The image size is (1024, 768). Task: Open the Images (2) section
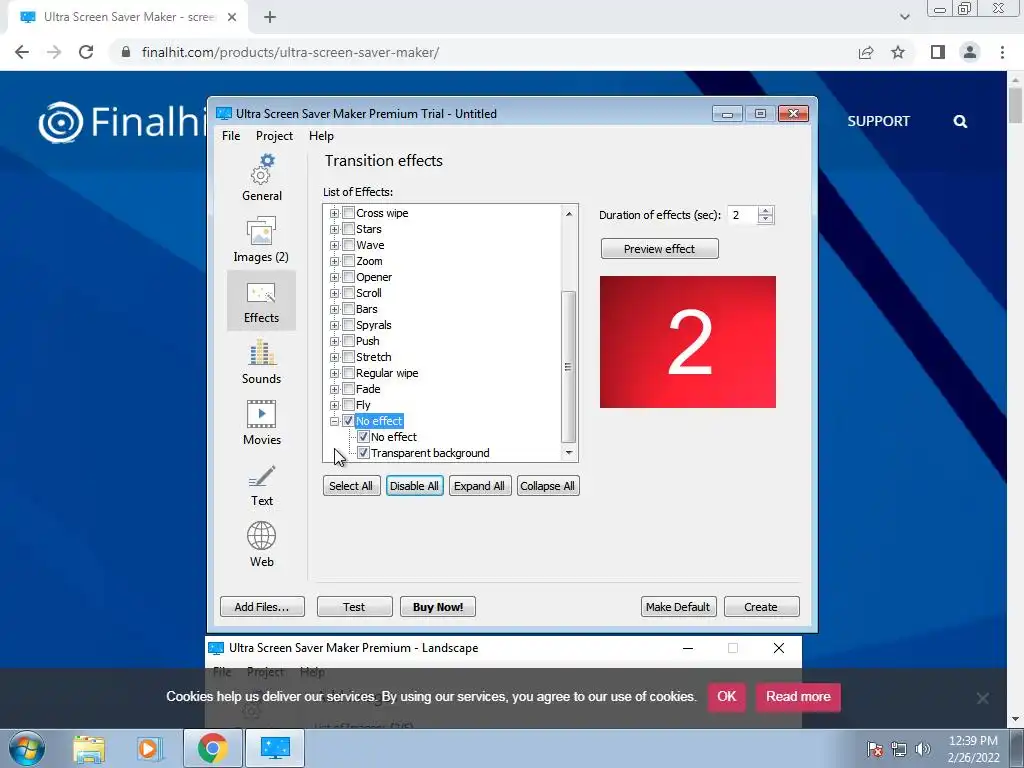(x=261, y=240)
